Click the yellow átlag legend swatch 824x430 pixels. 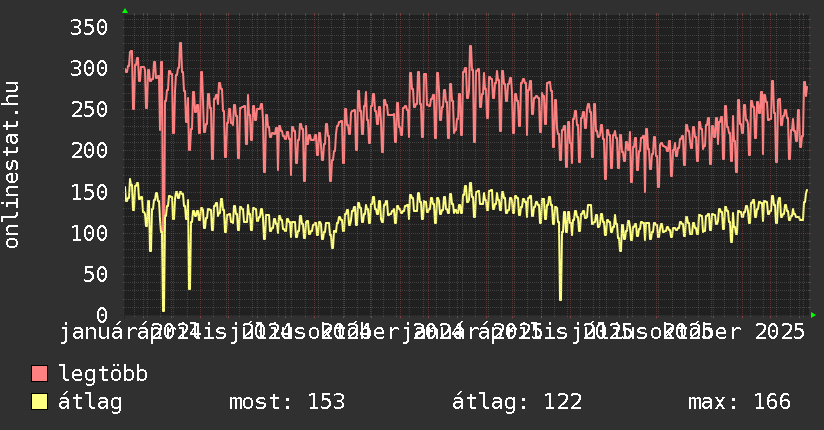coord(40,402)
